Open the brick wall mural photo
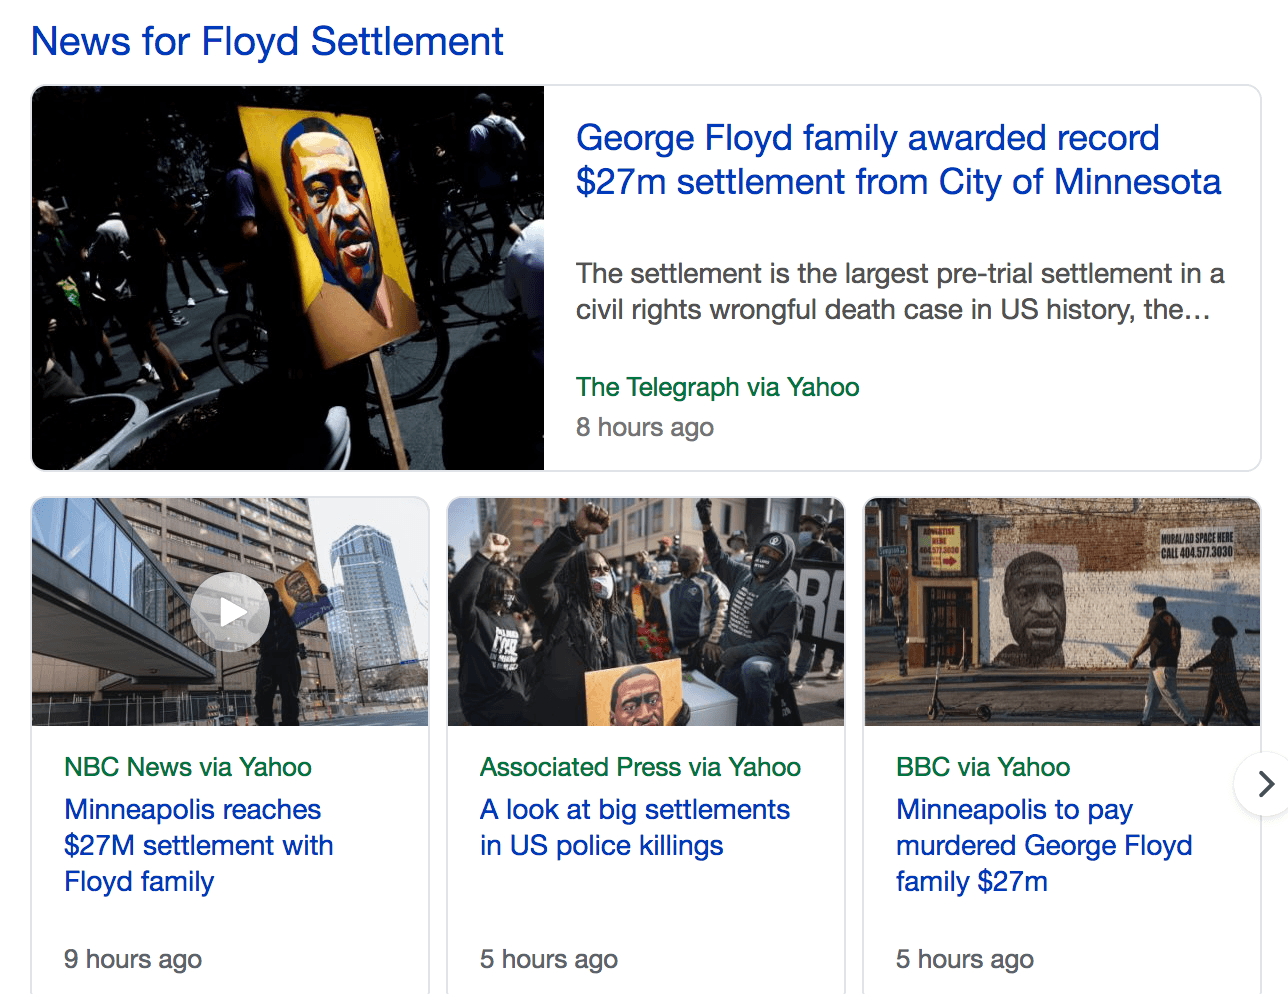The image size is (1288, 994). click(x=1062, y=612)
